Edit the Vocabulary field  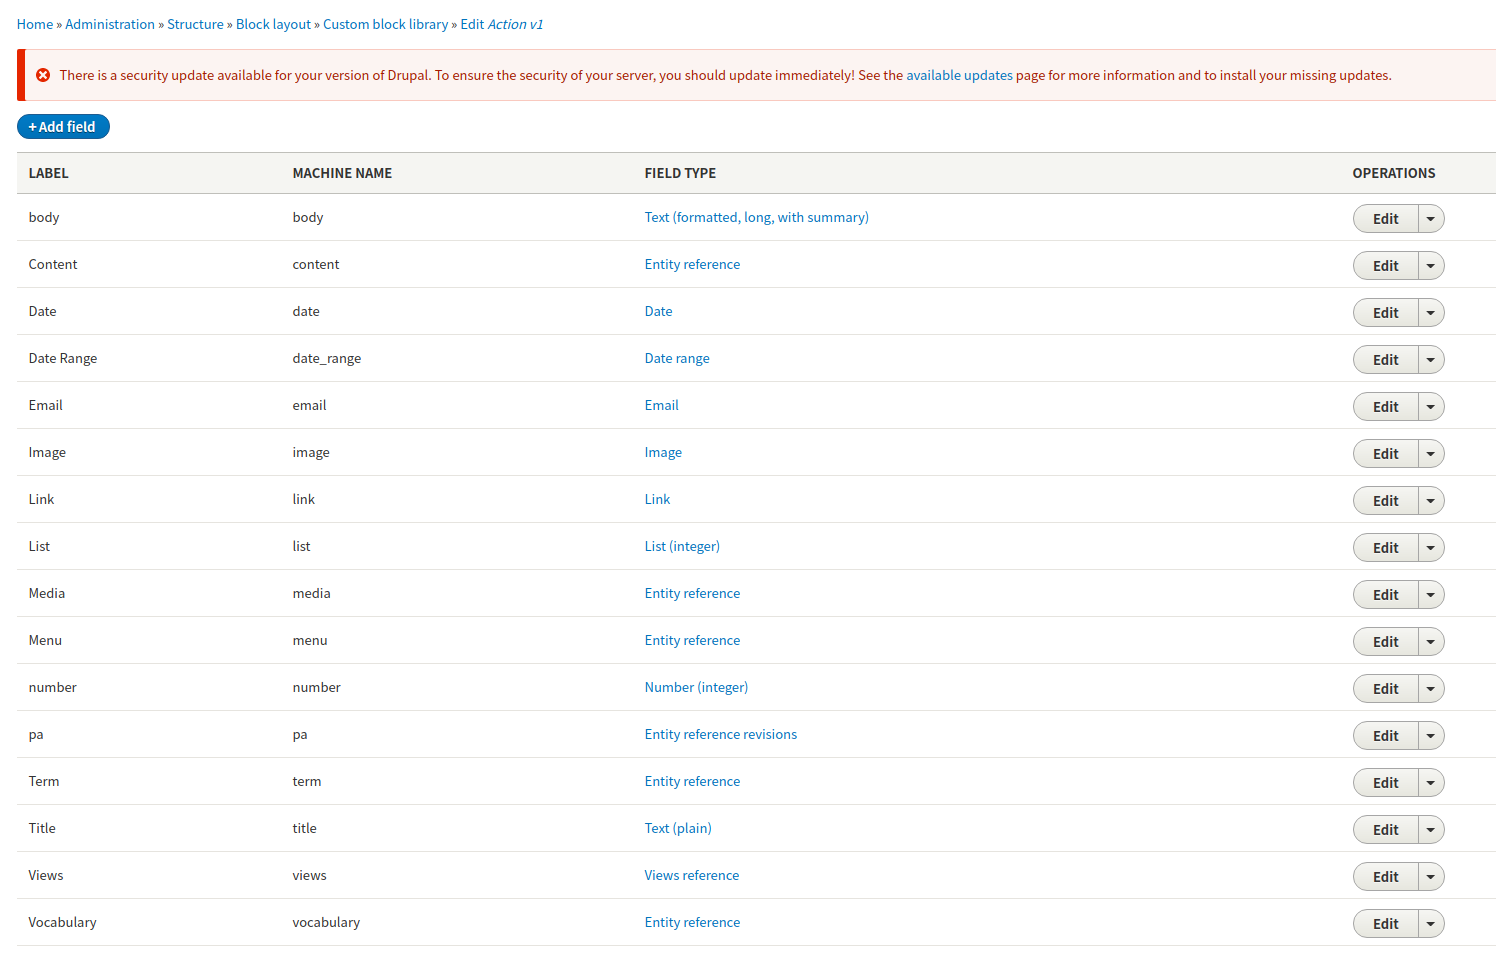1385,924
